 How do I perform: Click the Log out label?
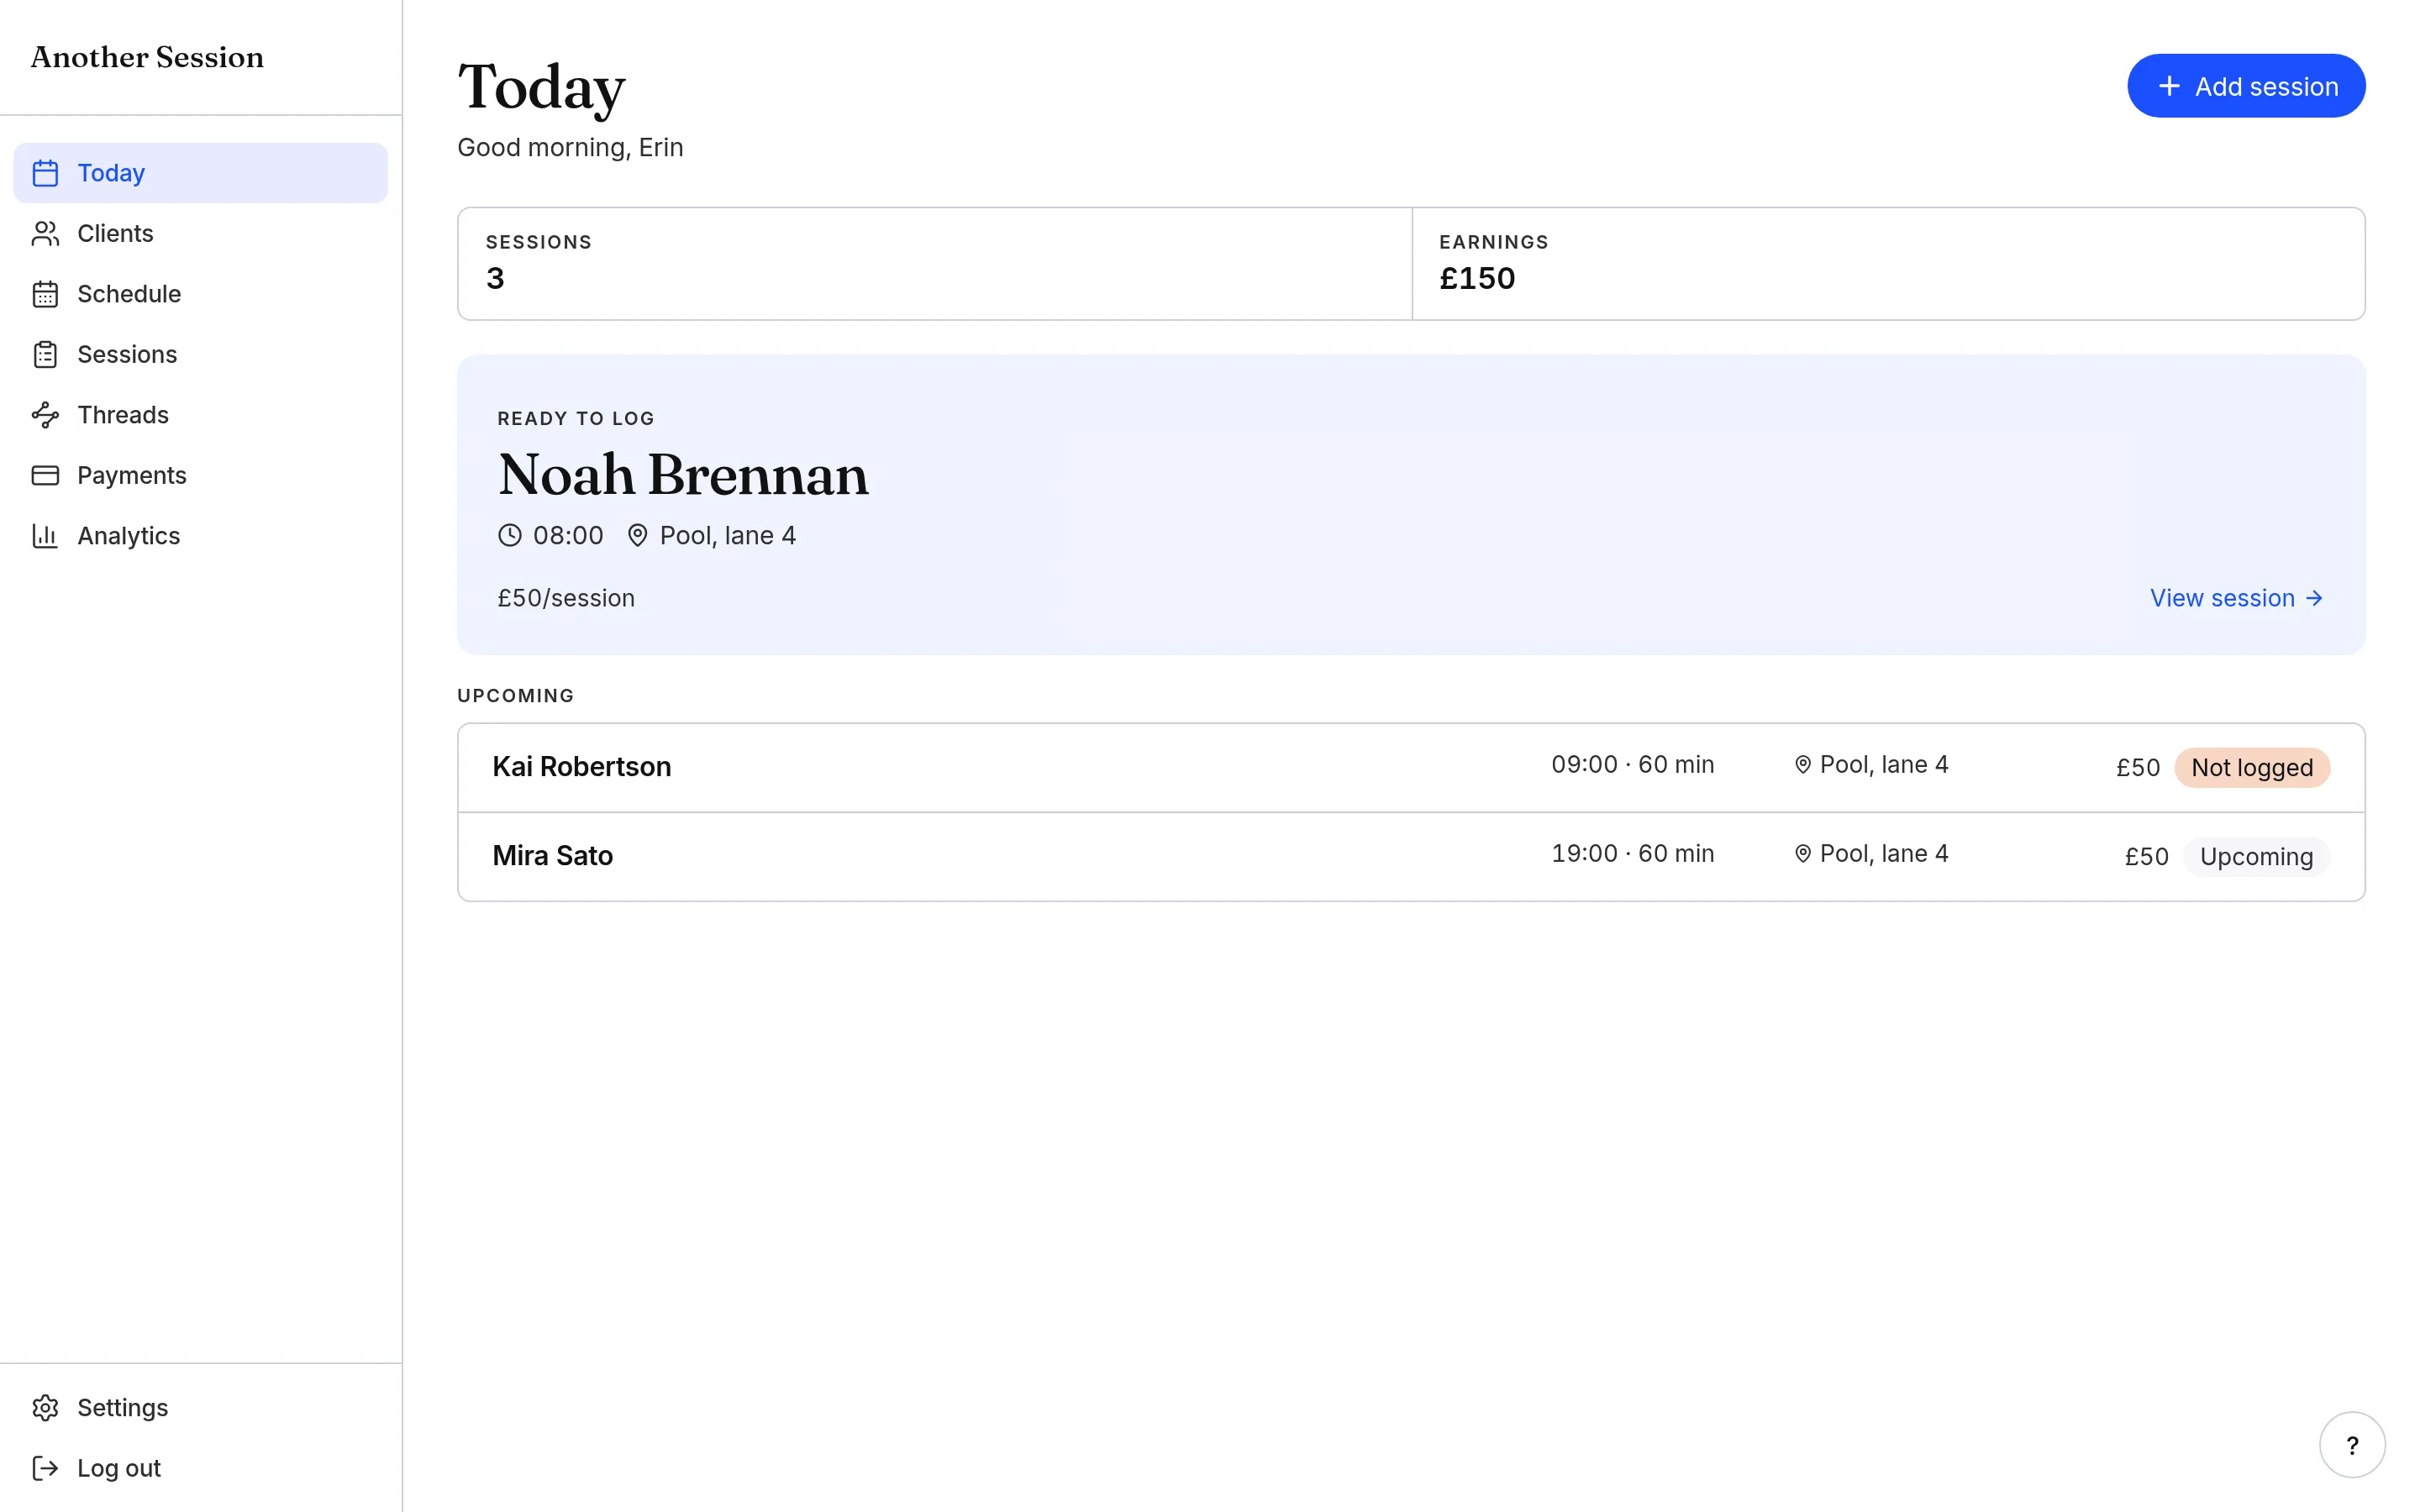click(119, 1468)
